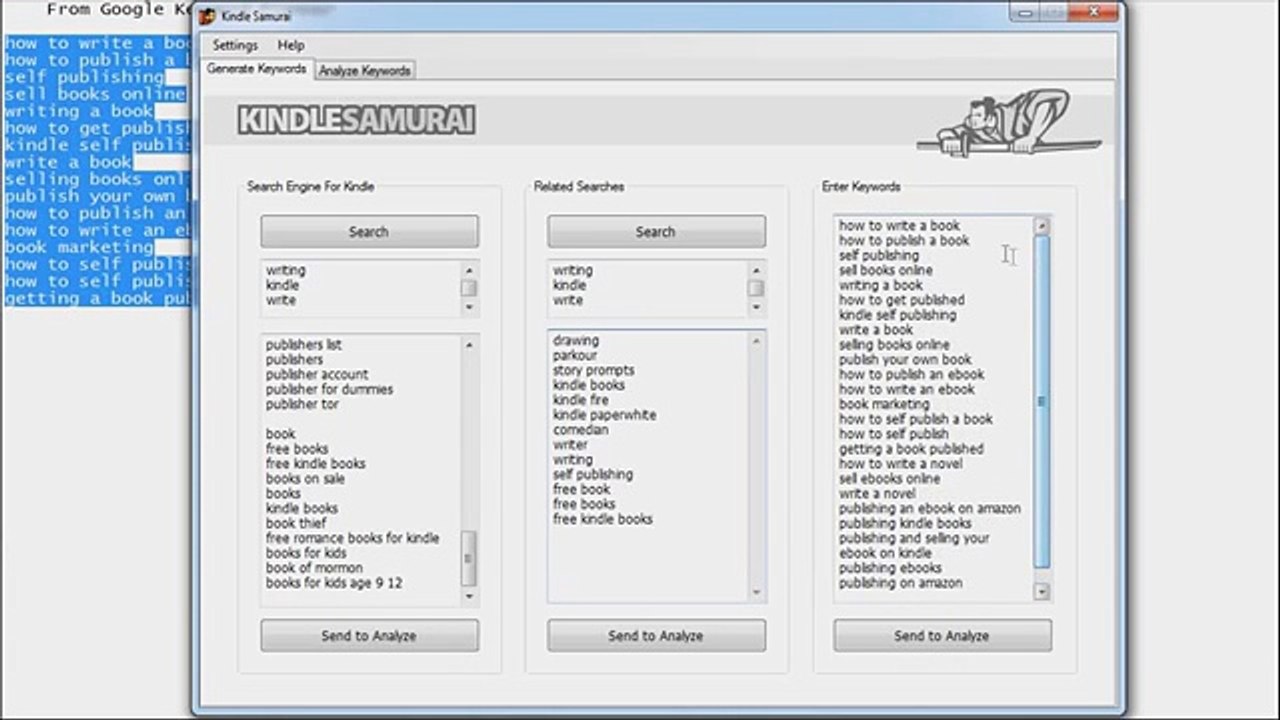Switch to the Analyze Keywords tab

tap(364, 70)
